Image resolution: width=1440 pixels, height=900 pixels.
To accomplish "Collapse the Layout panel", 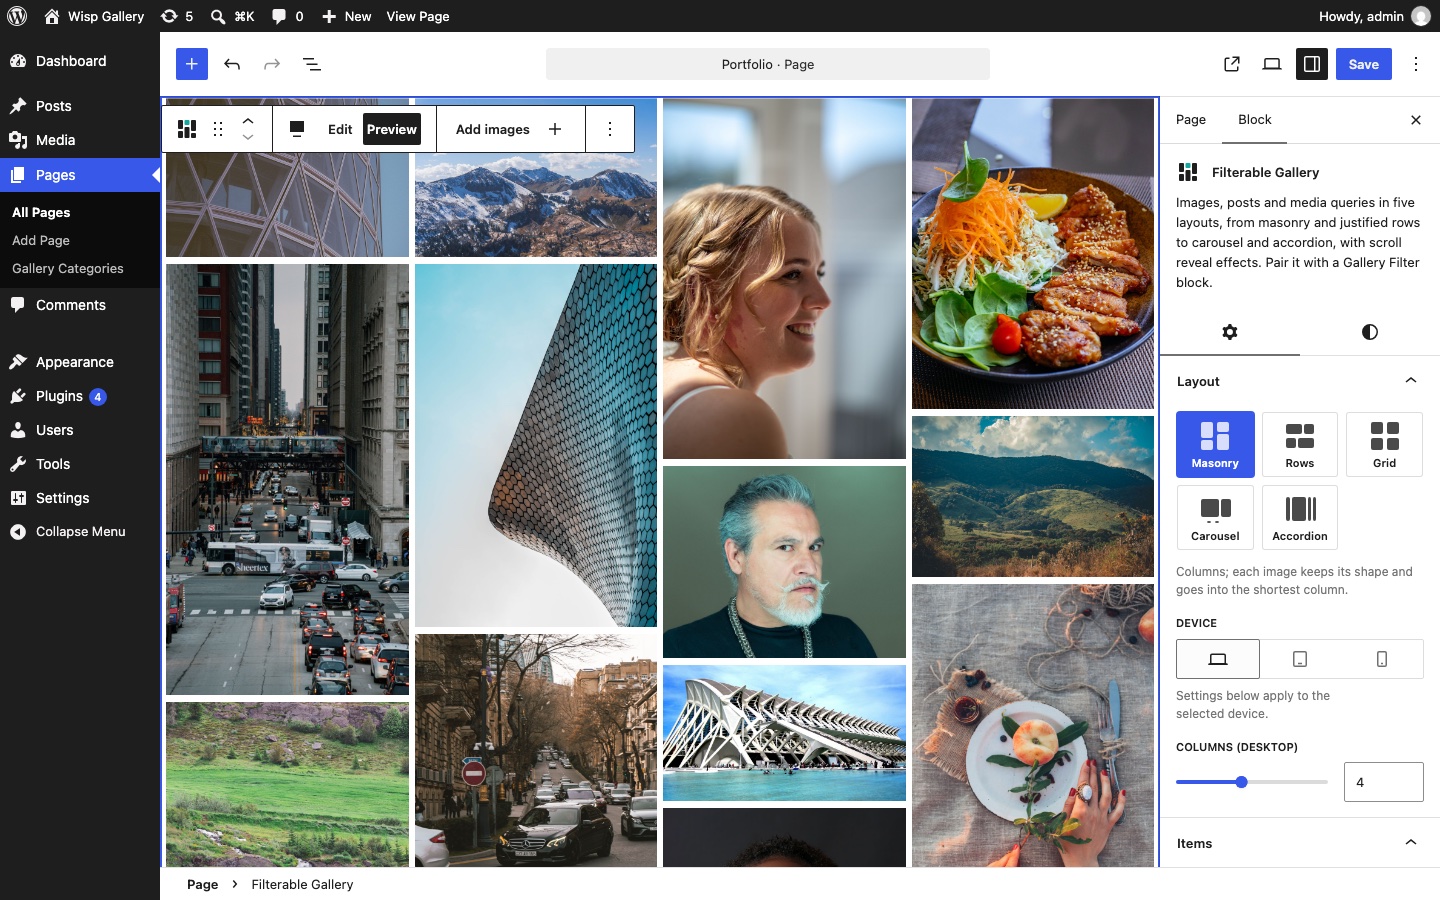I will (1300, 381).
